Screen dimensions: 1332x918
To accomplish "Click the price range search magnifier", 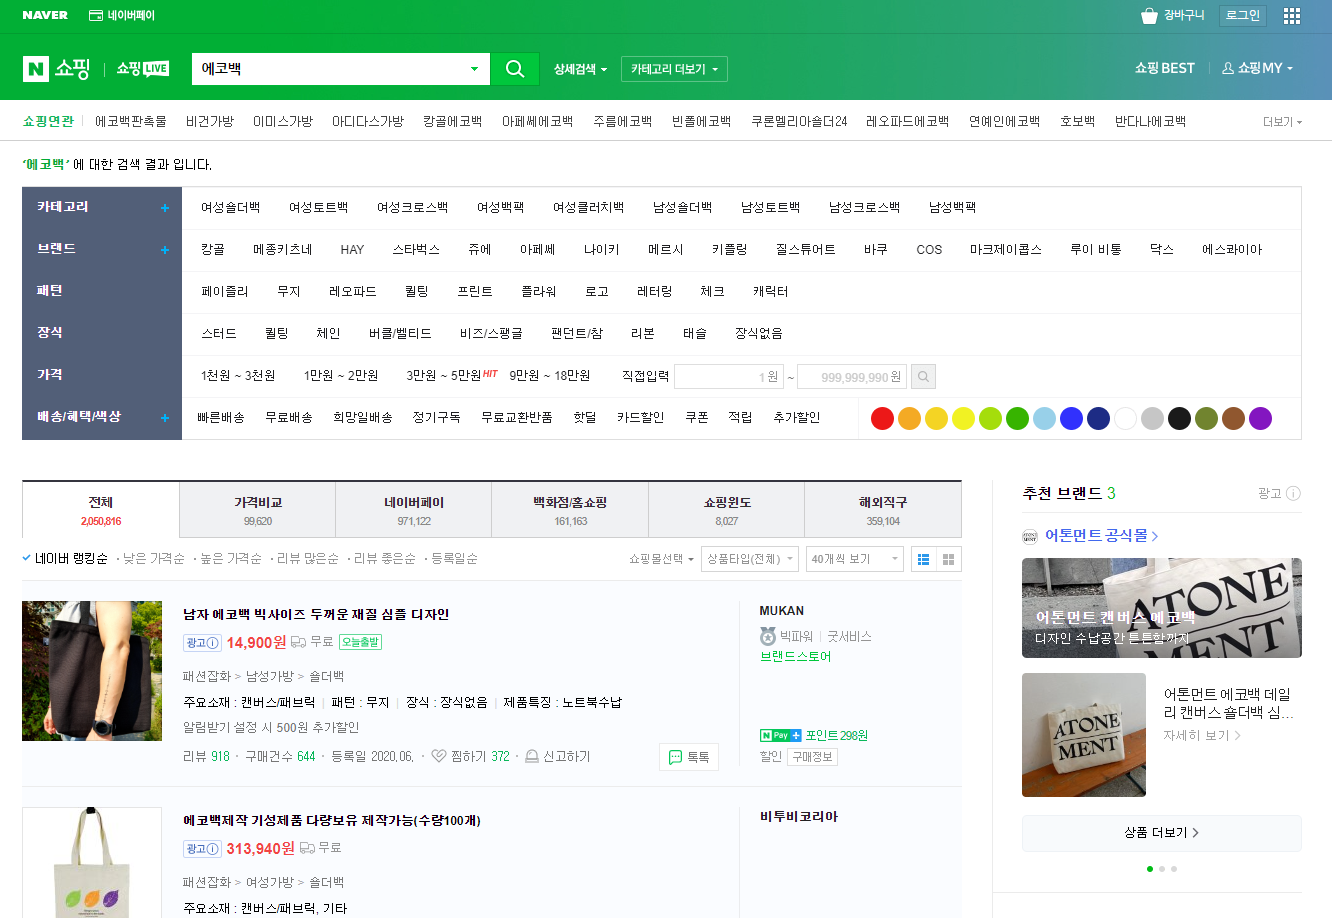I will 924,377.
